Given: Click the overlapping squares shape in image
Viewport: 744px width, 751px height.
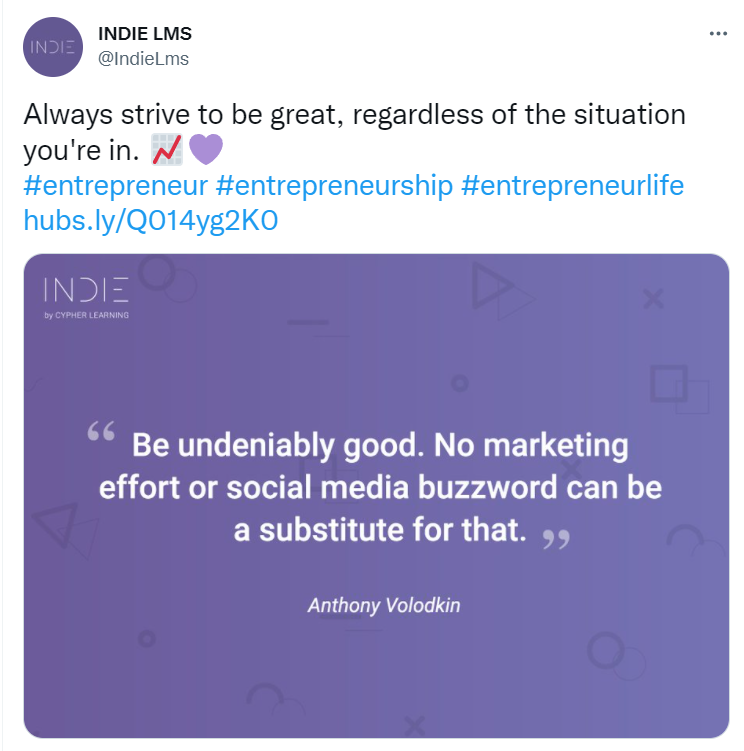Looking at the screenshot, I should point(679,389).
